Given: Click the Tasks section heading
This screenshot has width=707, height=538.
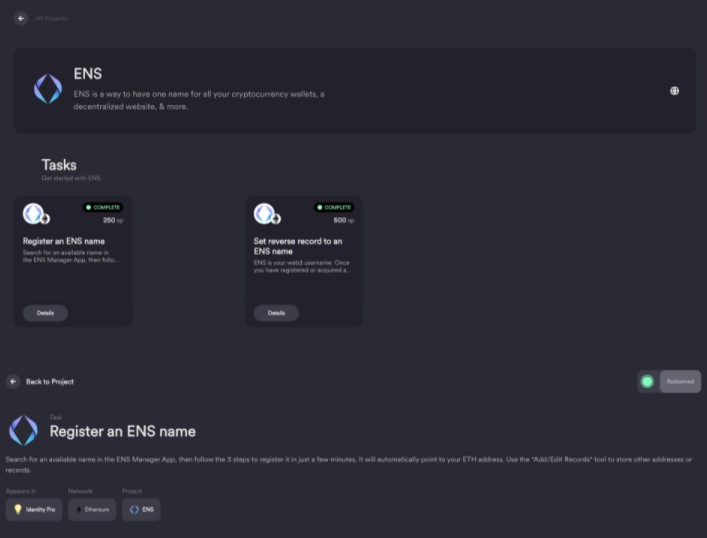Looking at the screenshot, I should click(x=59, y=165).
